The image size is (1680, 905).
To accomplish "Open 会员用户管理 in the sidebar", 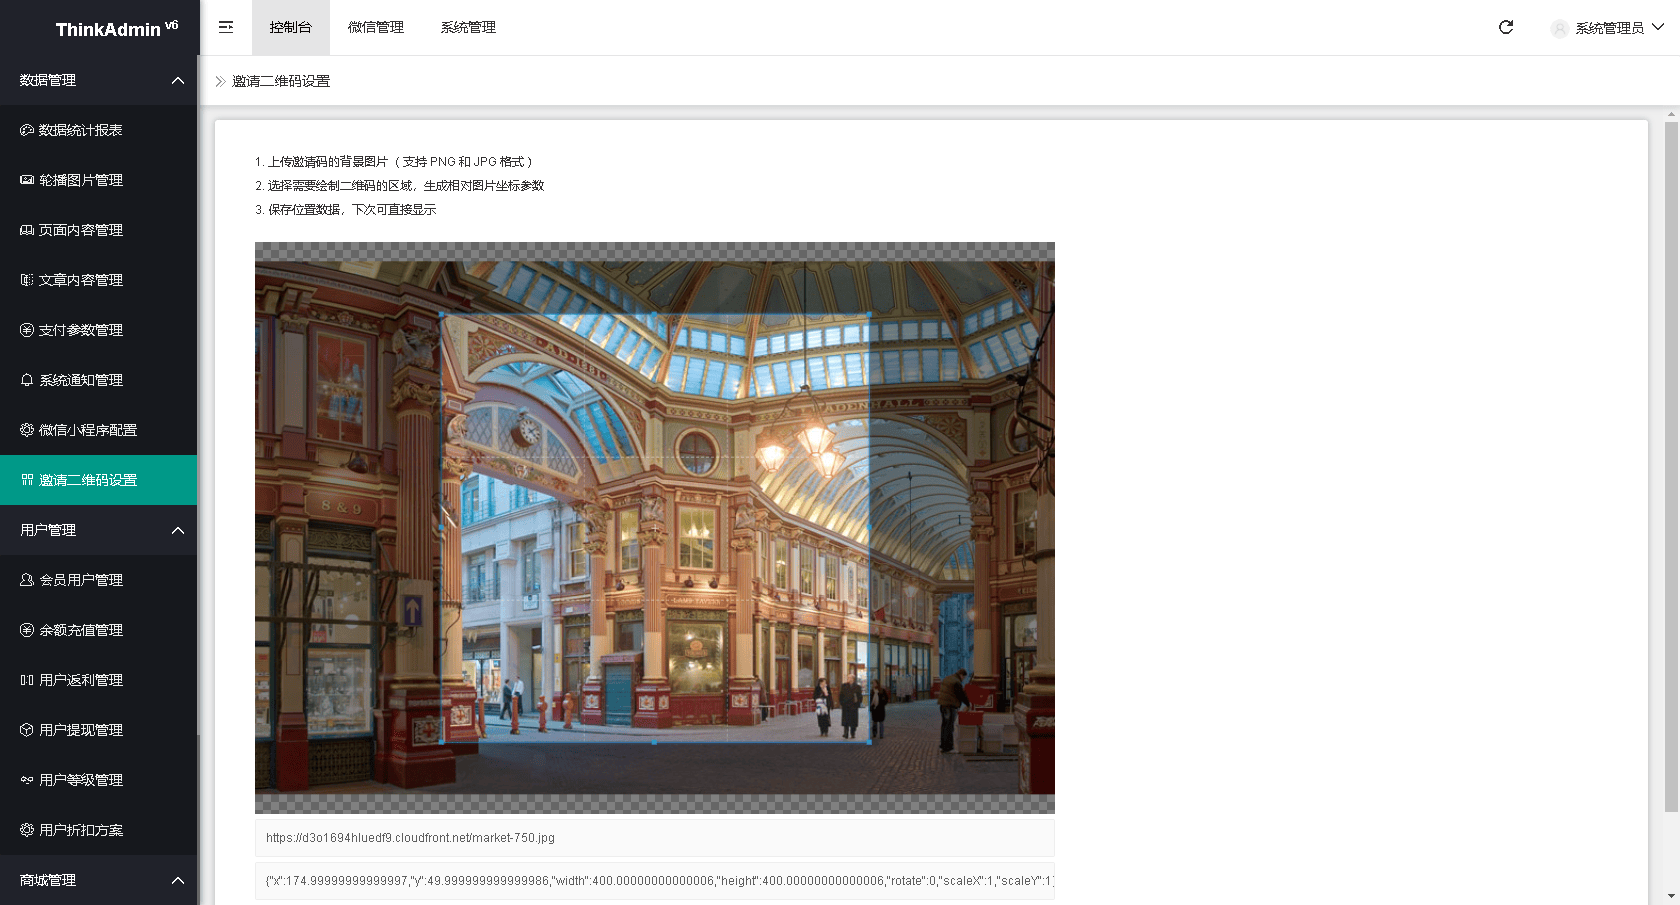I will click(80, 580).
